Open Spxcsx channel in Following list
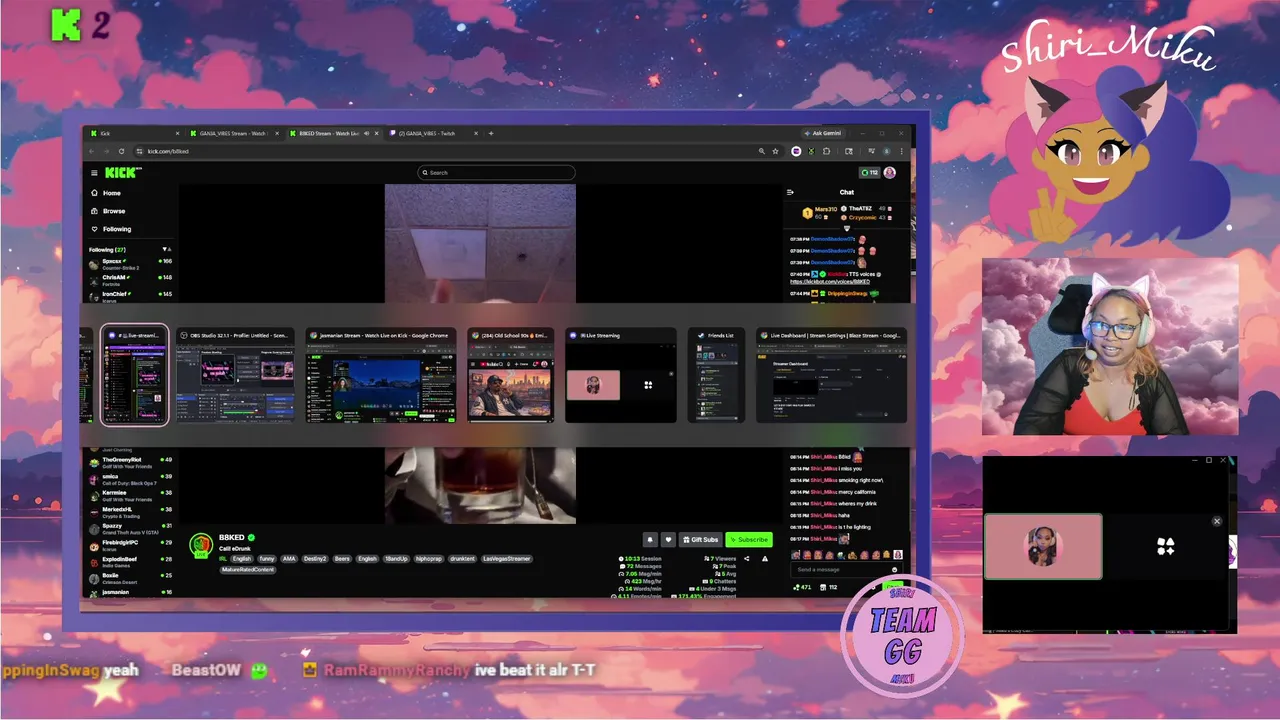 (x=130, y=264)
